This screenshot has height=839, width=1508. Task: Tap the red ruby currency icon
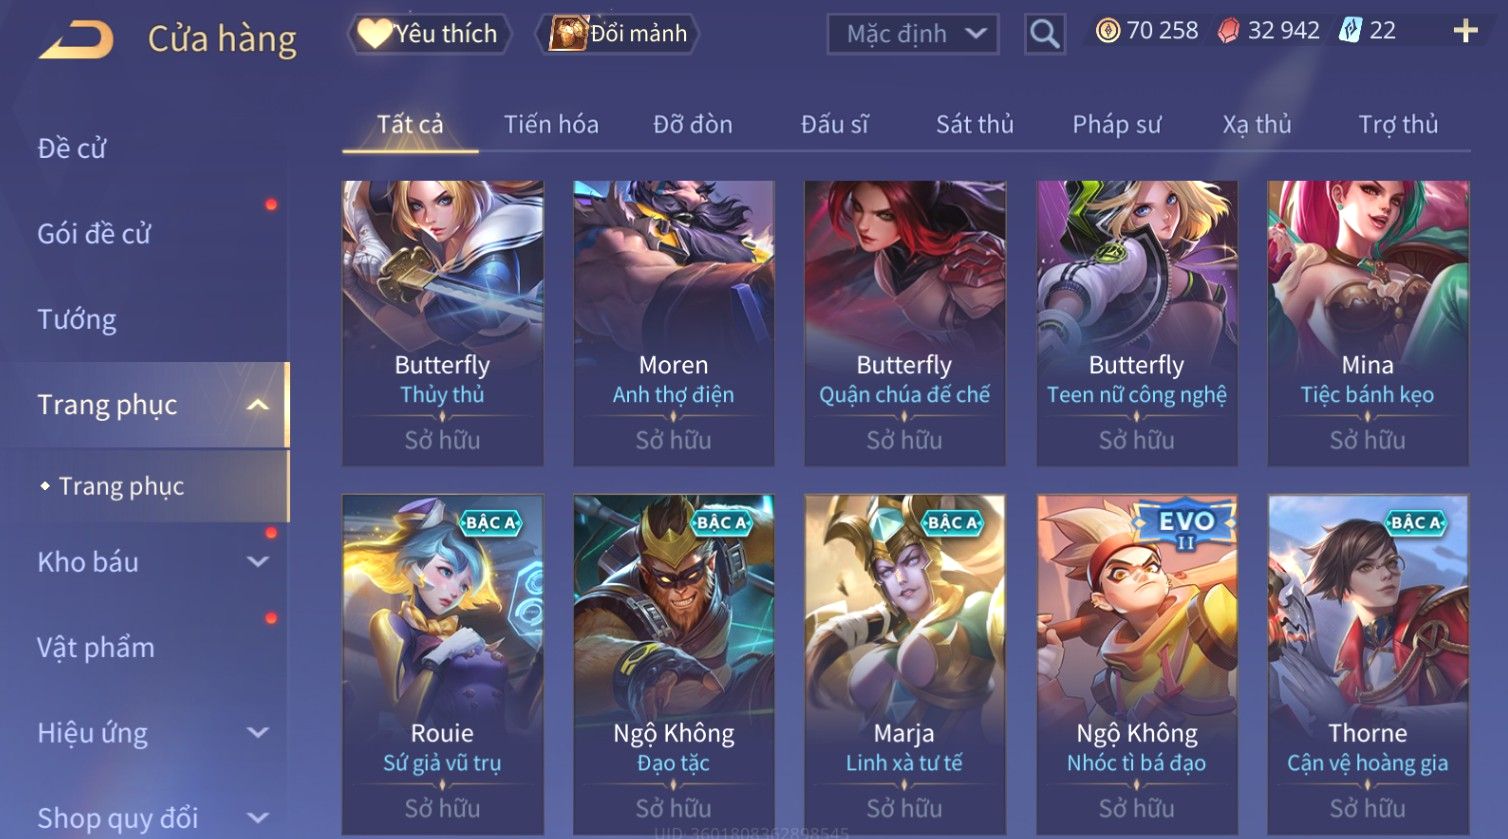coord(1228,31)
